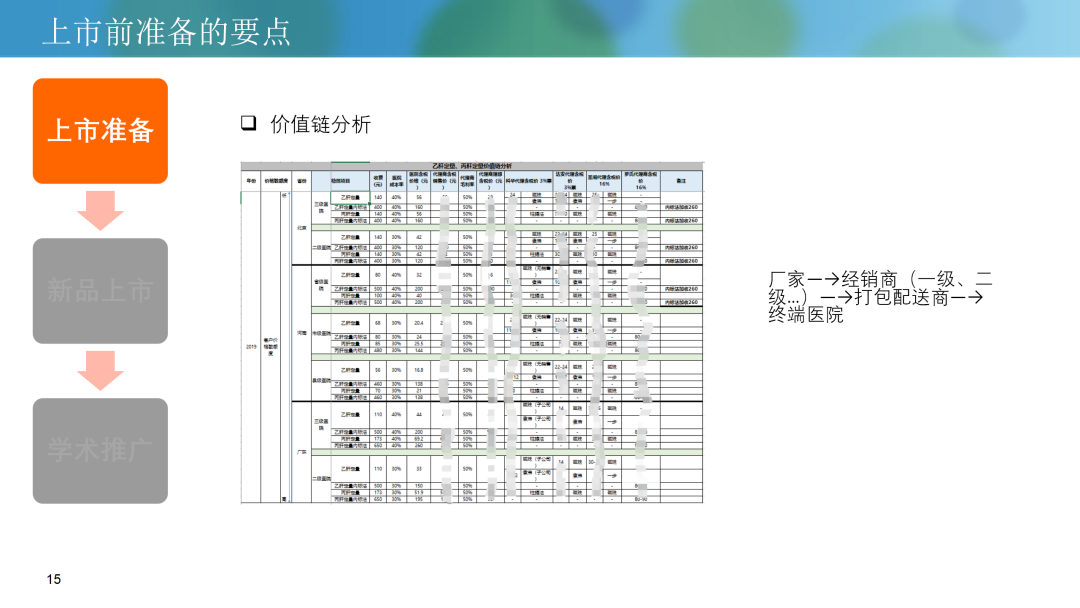This screenshot has width=1080, height=608.
Task: Click the gray 学术推广 step box
Action: (100, 451)
